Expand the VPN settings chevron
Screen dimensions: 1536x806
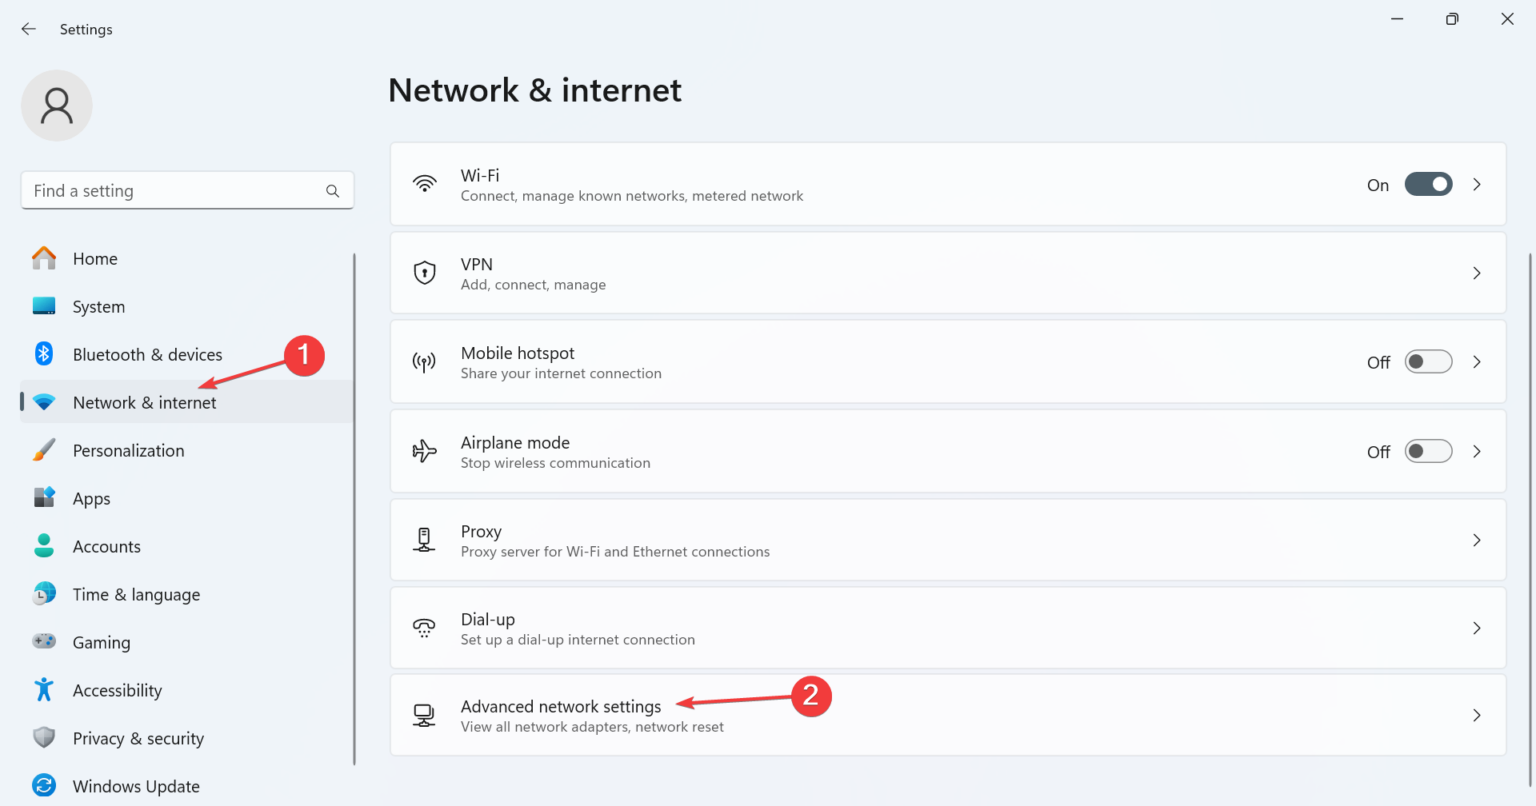pos(1477,272)
